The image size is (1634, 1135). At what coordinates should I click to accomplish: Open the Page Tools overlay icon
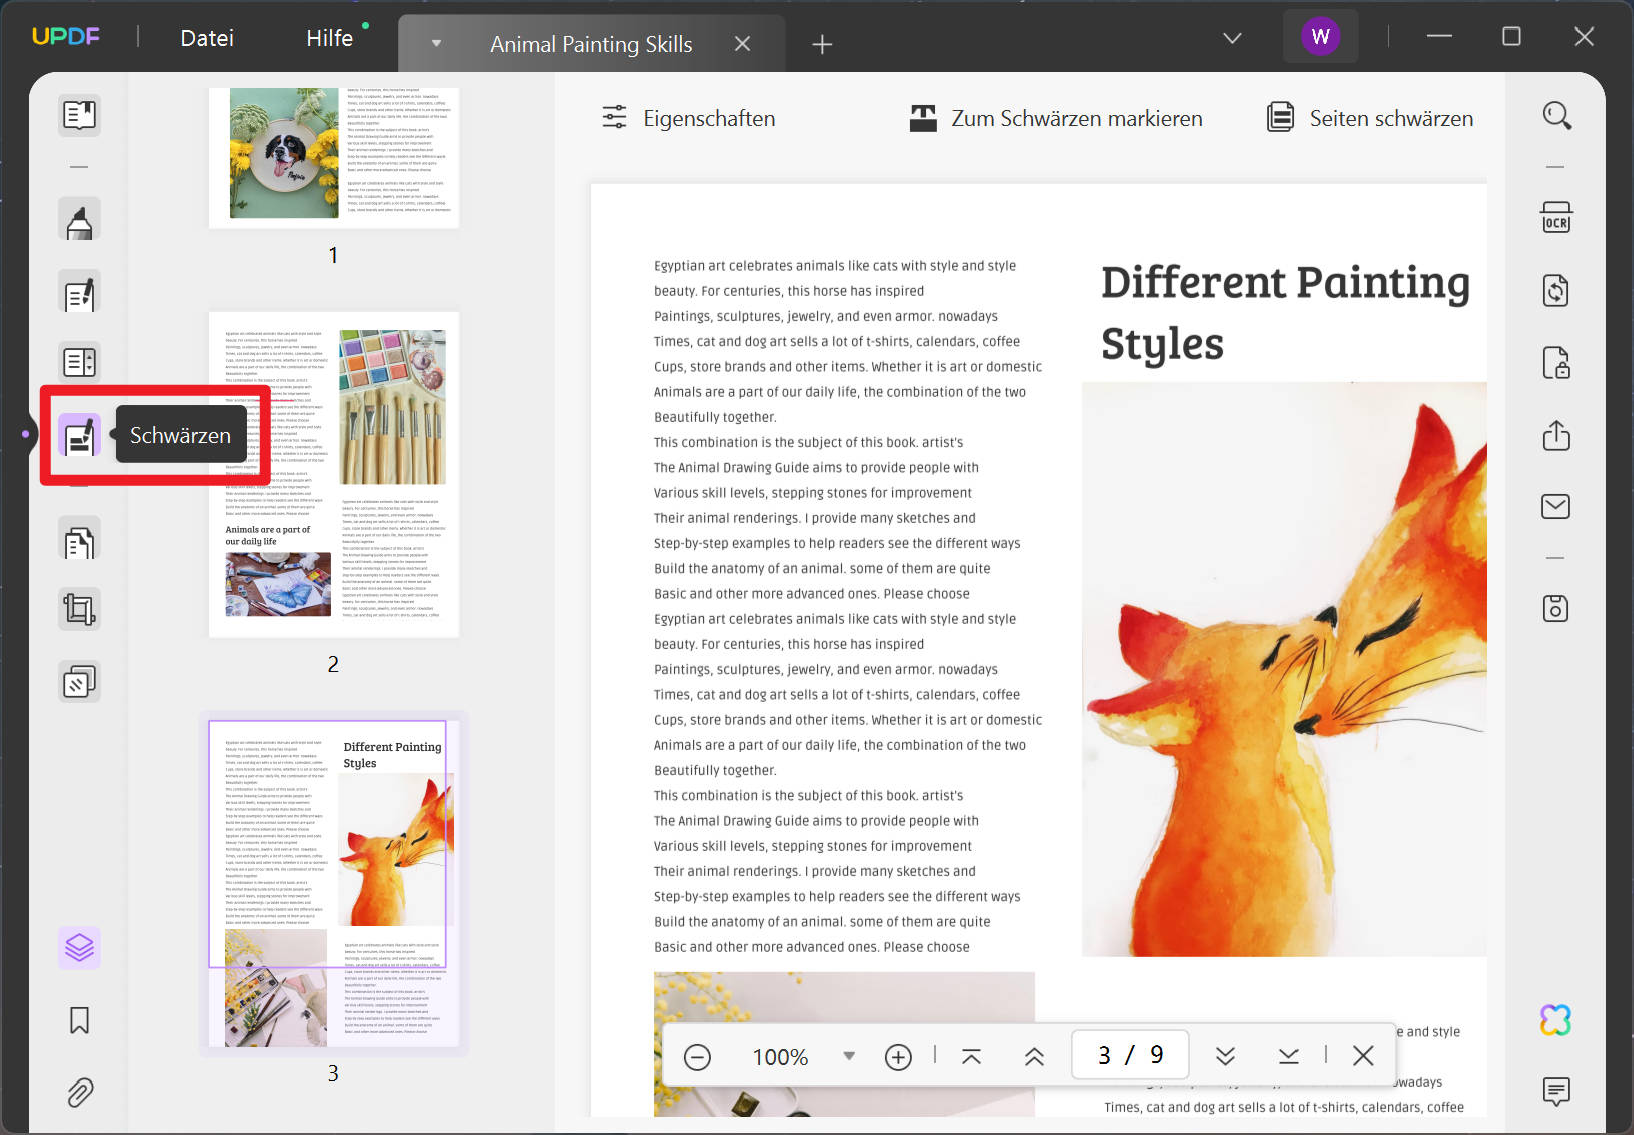click(x=79, y=682)
